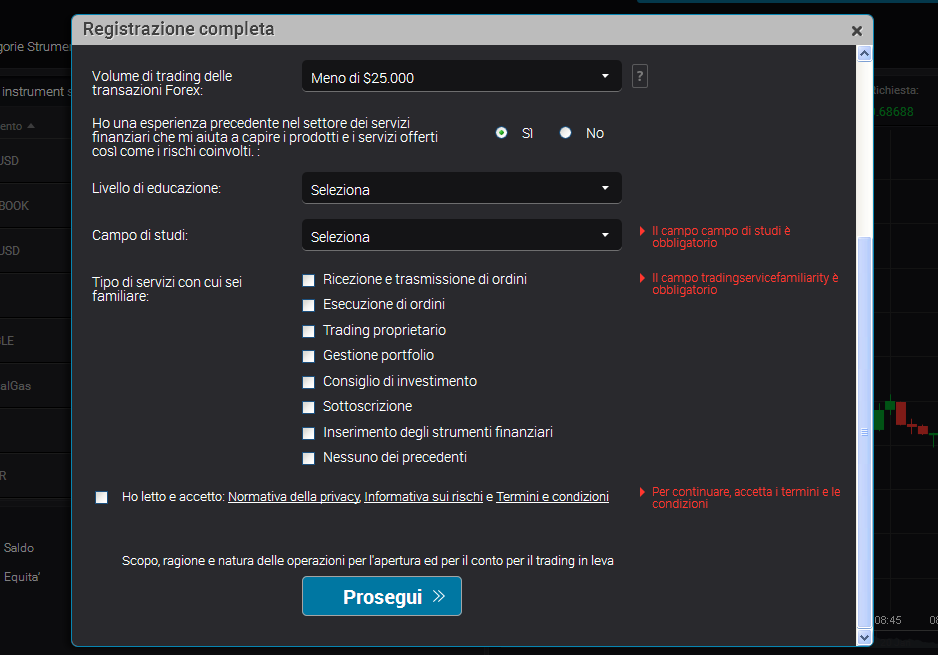Click the dialog scrollbar up arrow
The image size is (938, 655).
[864, 54]
